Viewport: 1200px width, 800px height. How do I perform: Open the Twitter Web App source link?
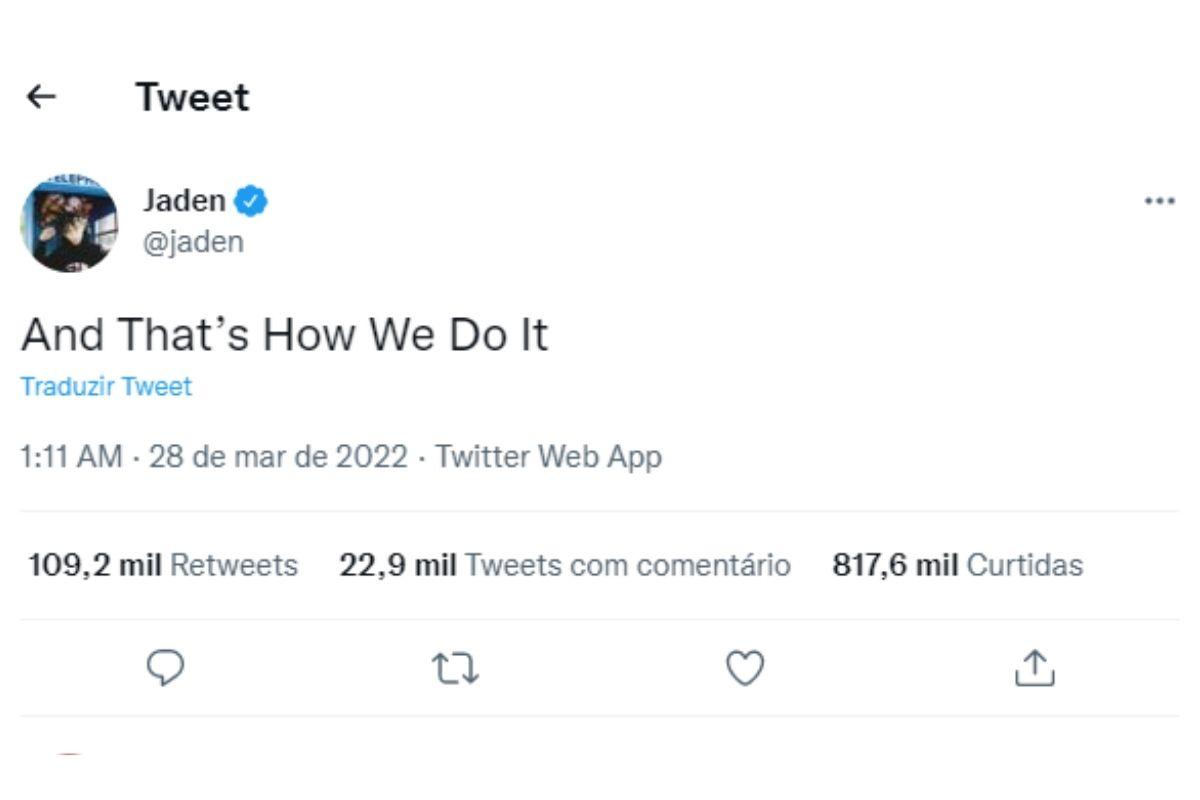548,458
